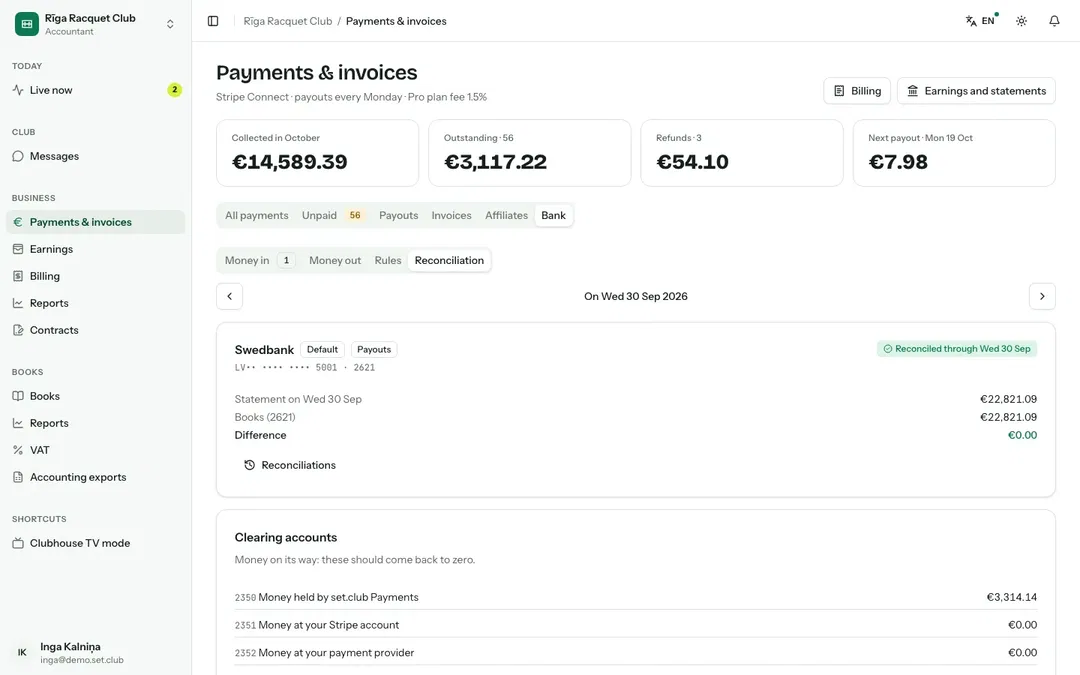Open Reconciliations history link
Image resolution: width=1080 pixels, height=675 pixels.
tap(290, 466)
